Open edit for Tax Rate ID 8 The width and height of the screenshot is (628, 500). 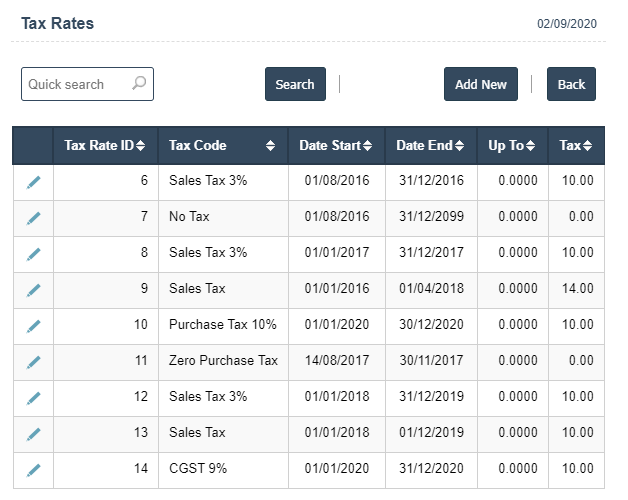point(33,254)
